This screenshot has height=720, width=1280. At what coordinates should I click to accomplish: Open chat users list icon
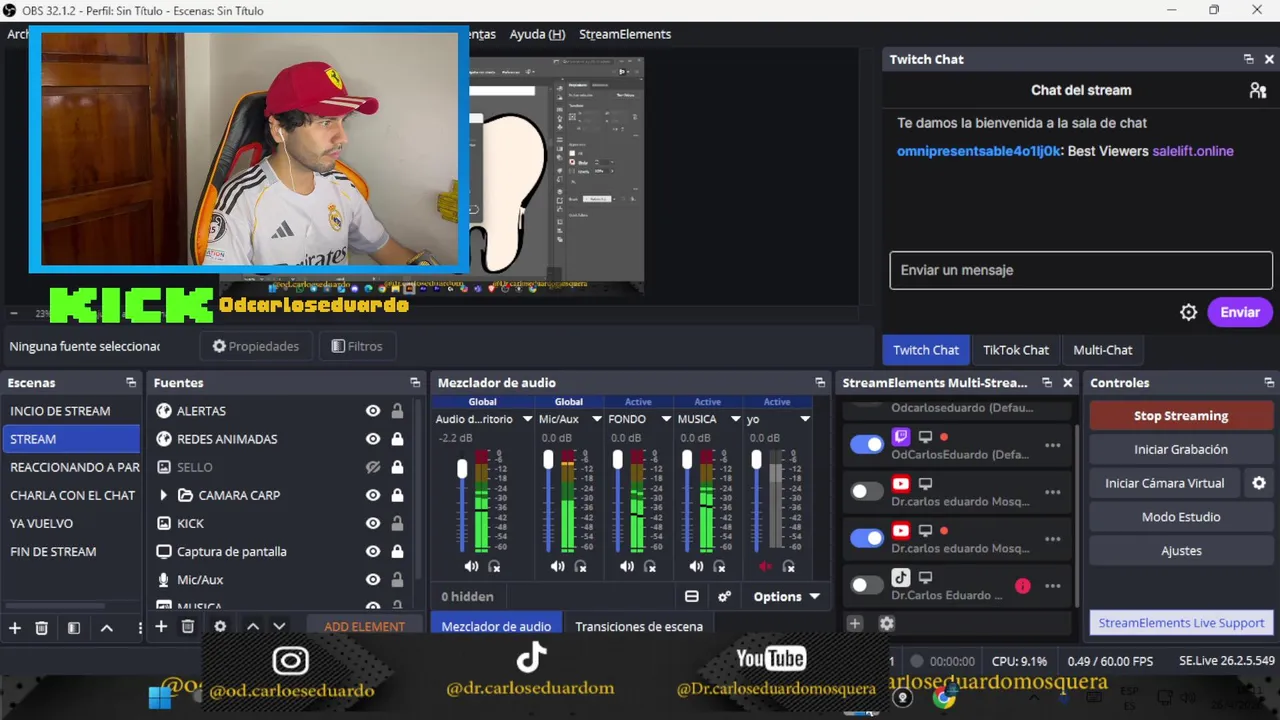point(1258,90)
